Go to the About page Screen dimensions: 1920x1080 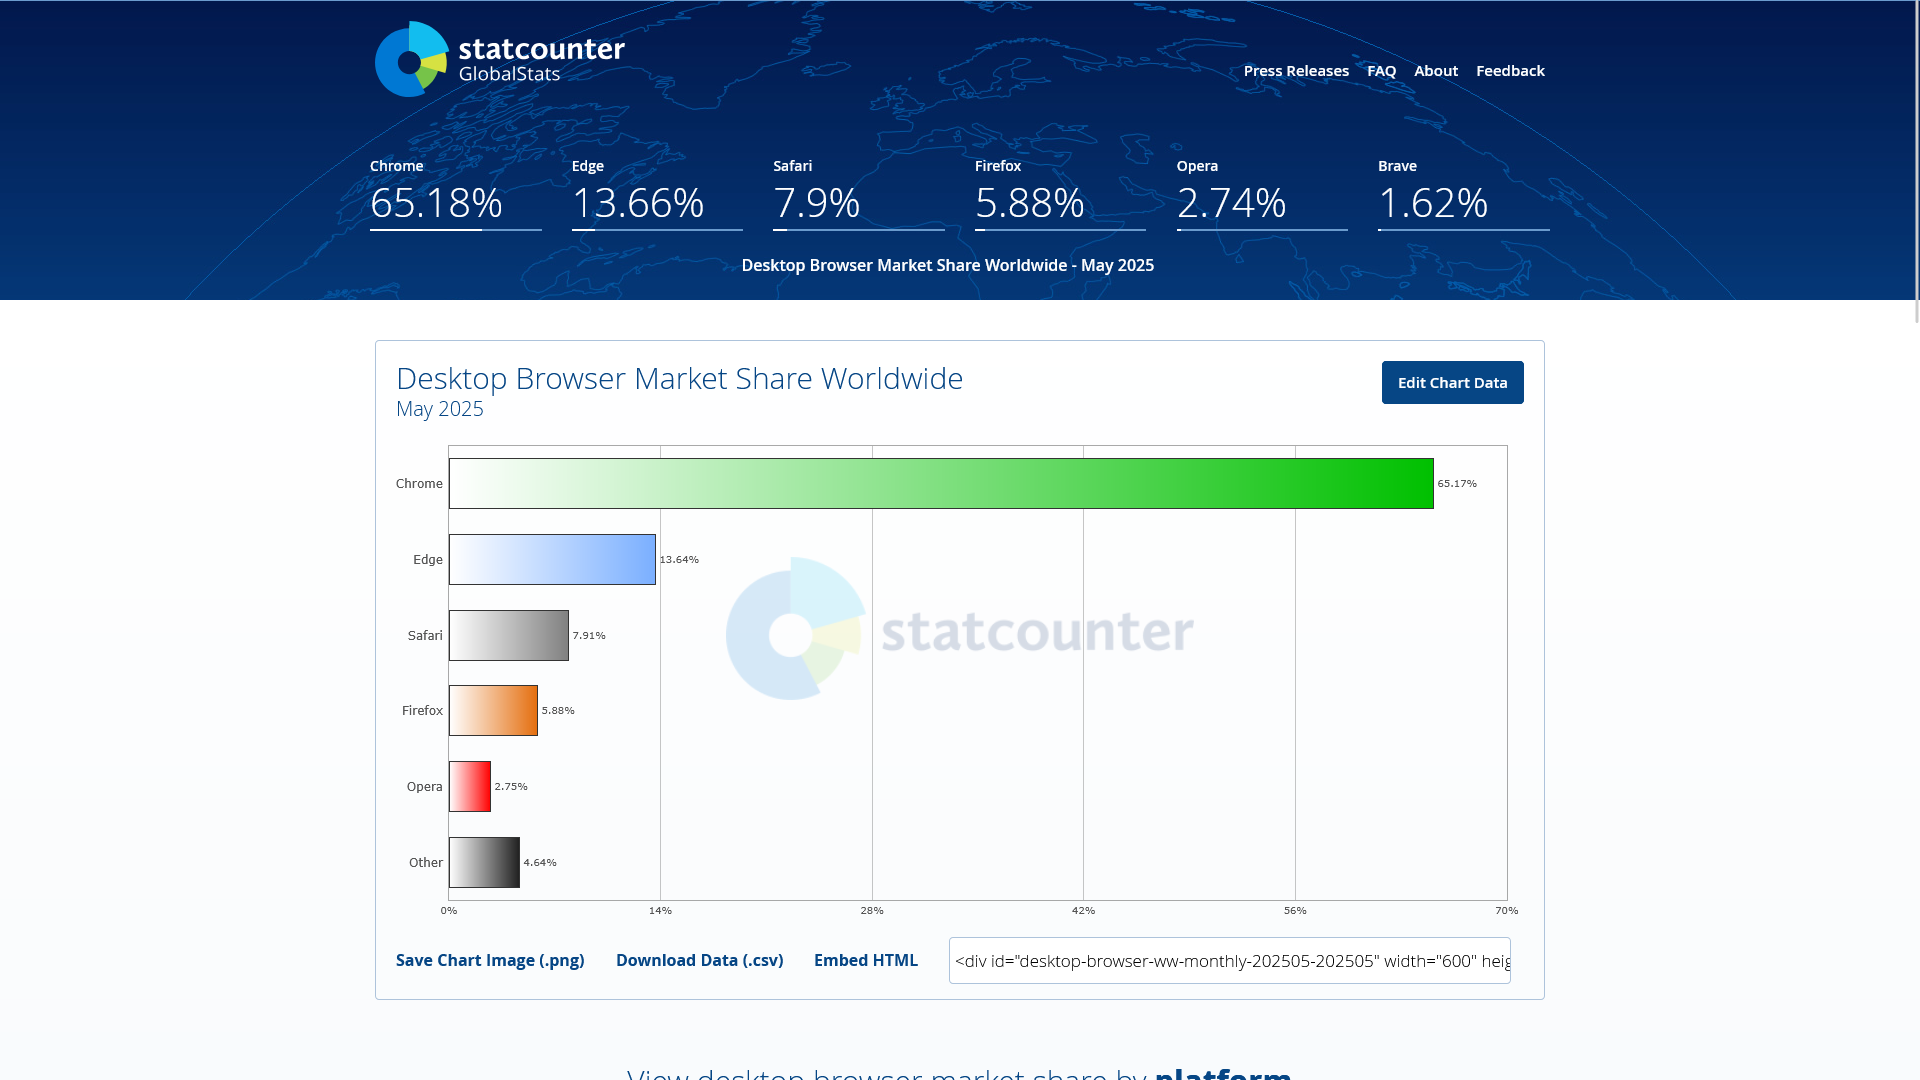coord(1436,71)
